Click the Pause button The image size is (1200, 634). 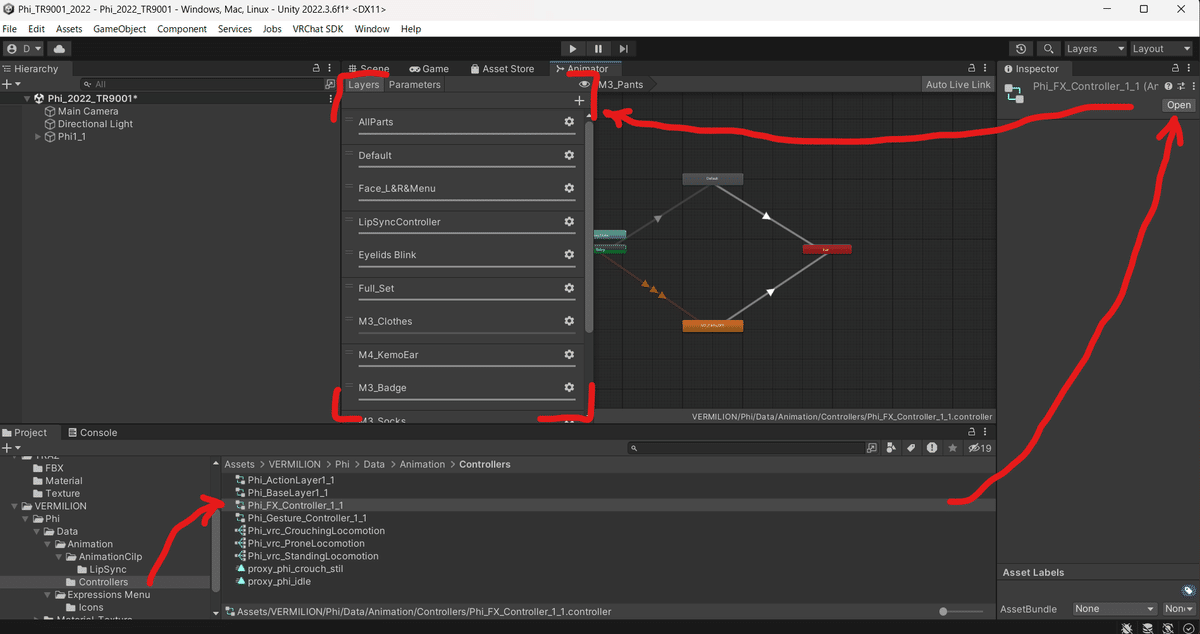coord(598,48)
